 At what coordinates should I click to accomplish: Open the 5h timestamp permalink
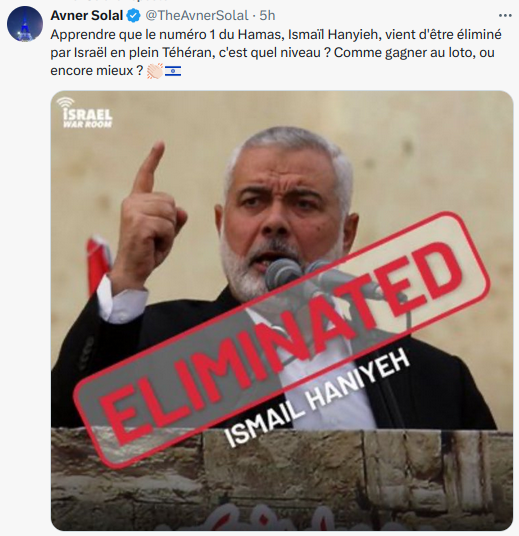tap(267, 16)
